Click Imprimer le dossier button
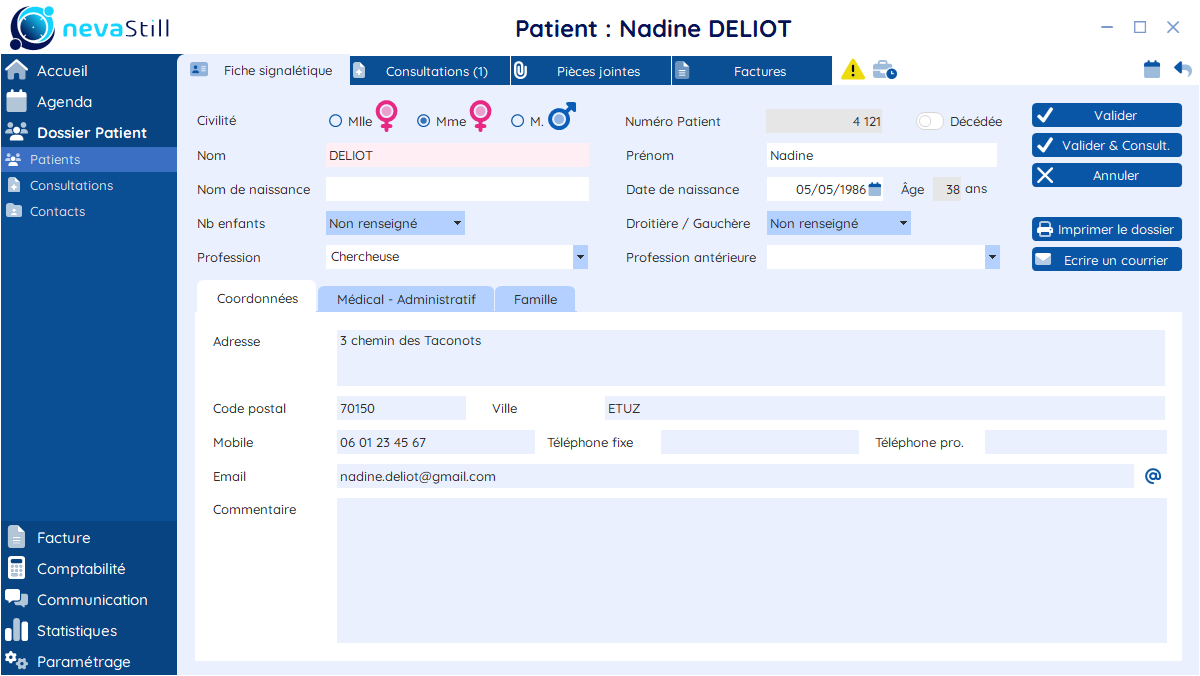The width and height of the screenshot is (1200, 676). pyautogui.click(x=1106, y=230)
